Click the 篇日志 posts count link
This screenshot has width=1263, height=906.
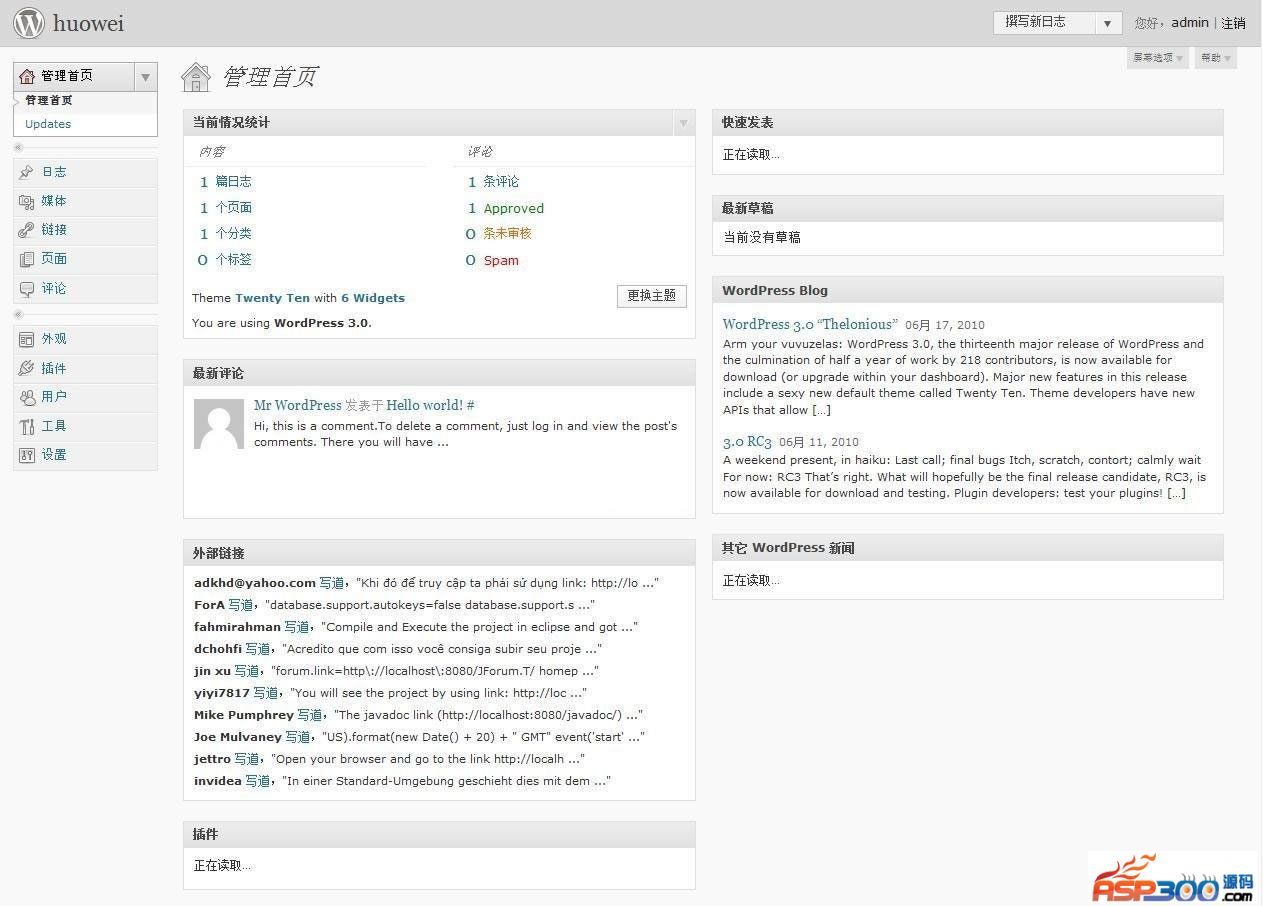point(234,182)
